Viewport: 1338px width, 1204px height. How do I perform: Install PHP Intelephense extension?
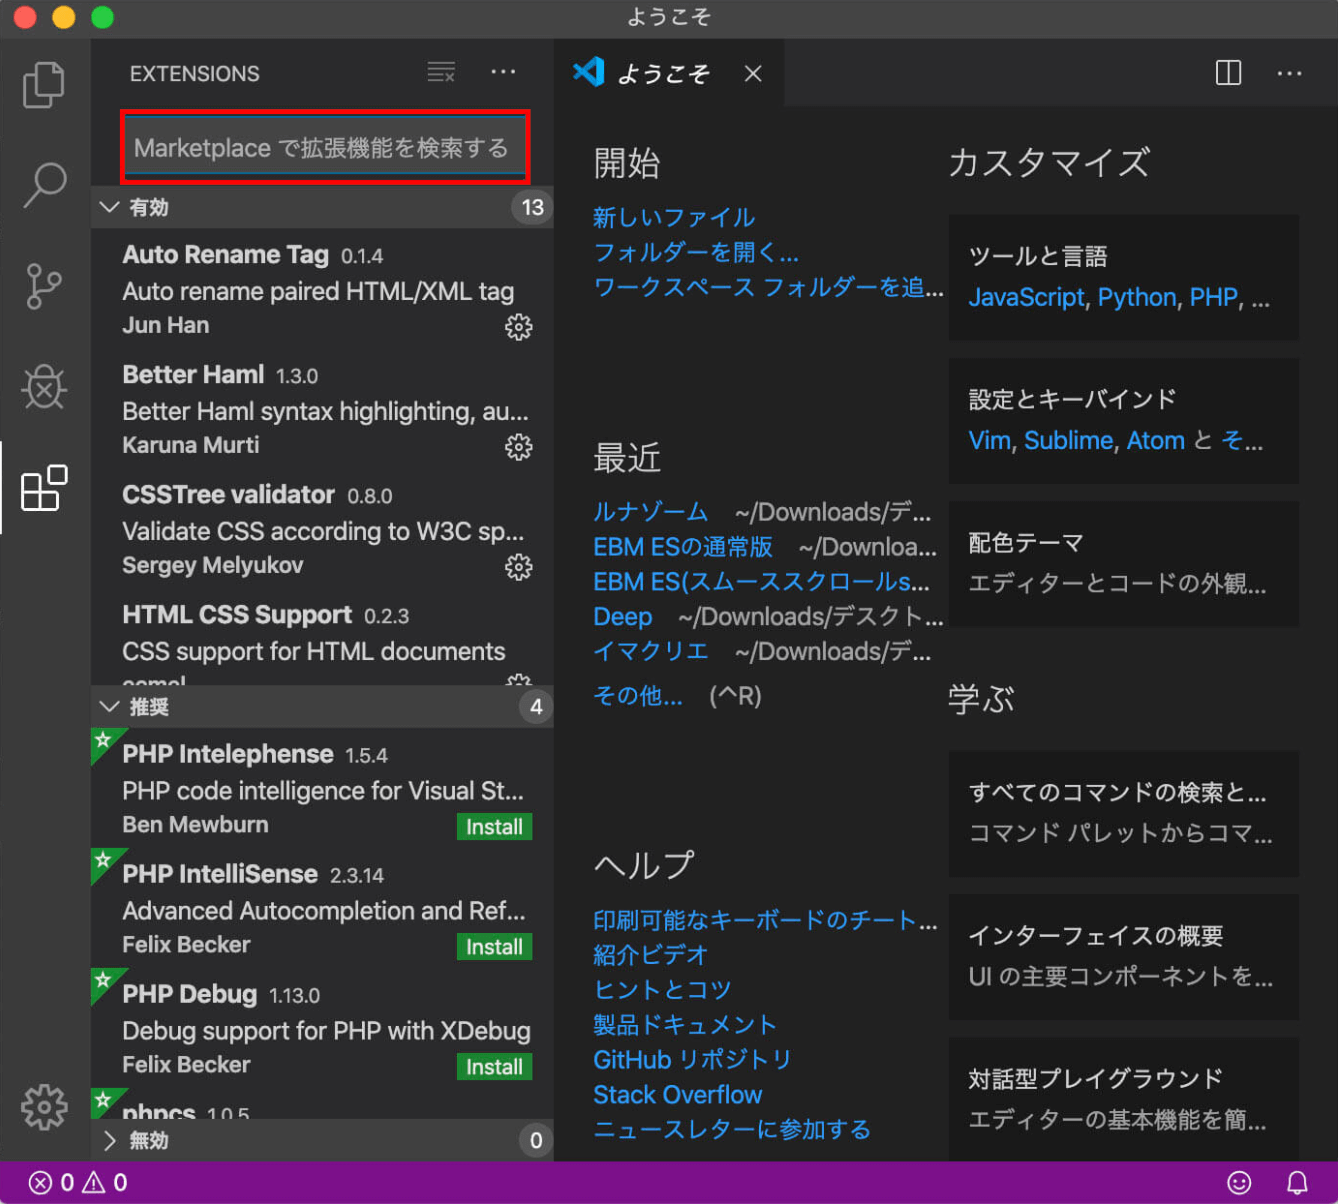(x=494, y=827)
